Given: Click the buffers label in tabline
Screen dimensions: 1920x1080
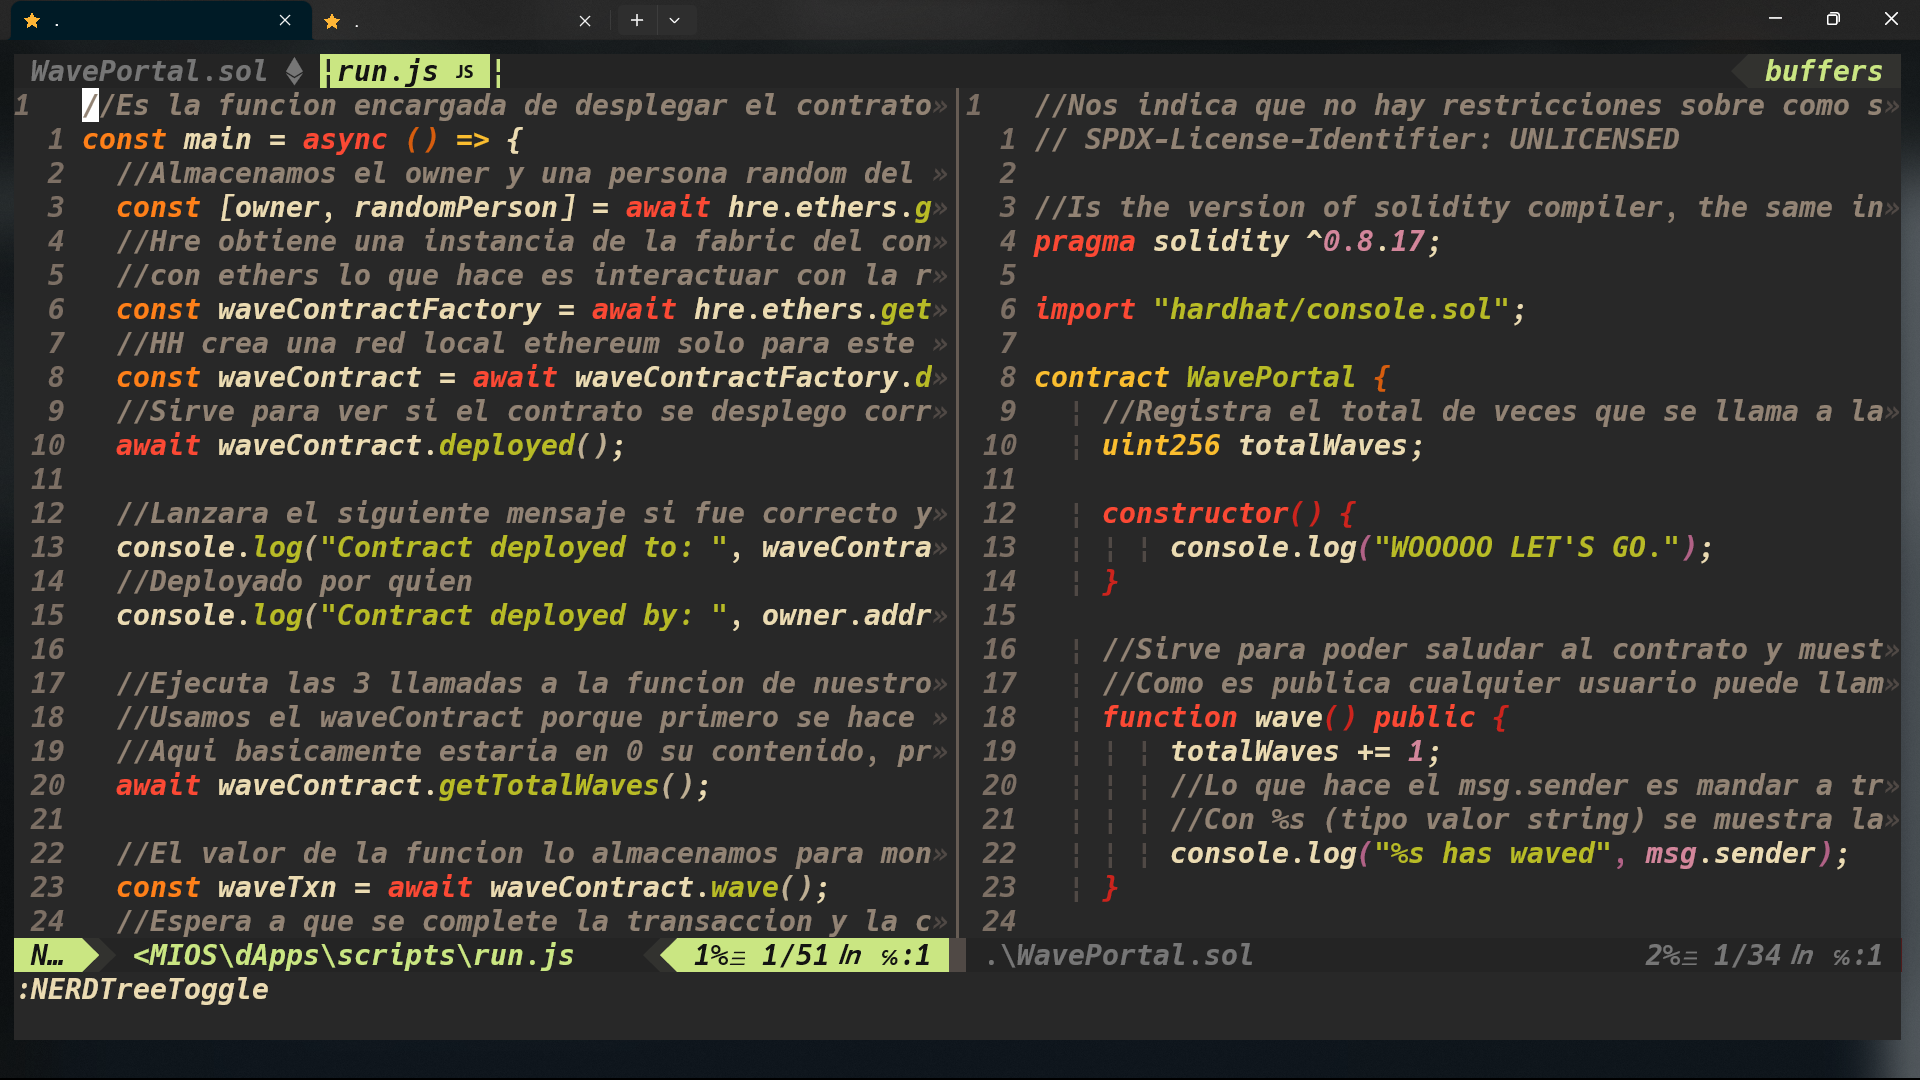Looking at the screenshot, I should point(1822,71).
